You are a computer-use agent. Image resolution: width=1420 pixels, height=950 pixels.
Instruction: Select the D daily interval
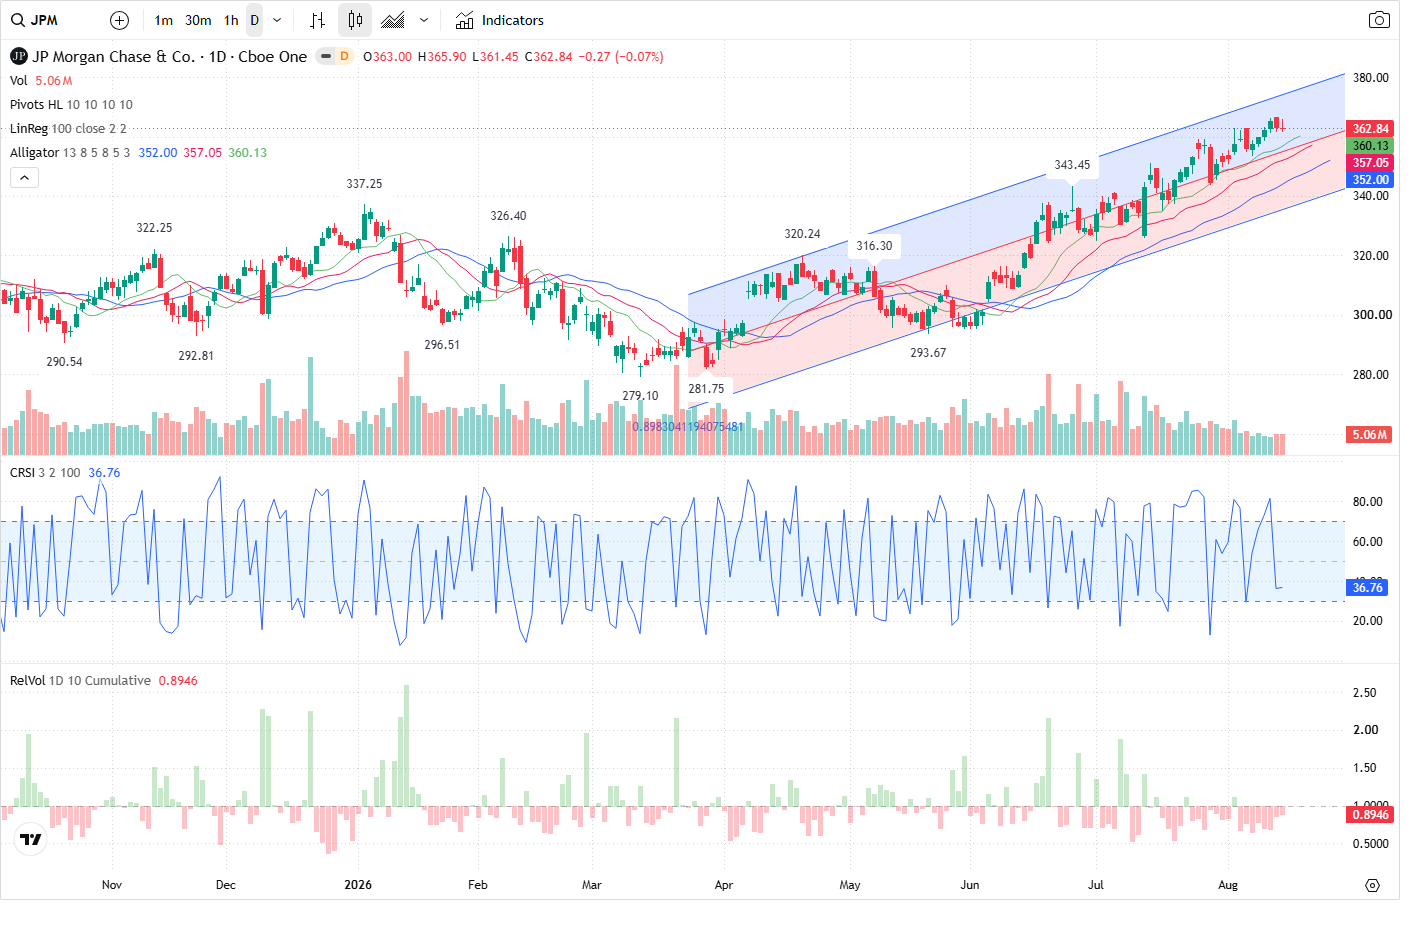(255, 20)
